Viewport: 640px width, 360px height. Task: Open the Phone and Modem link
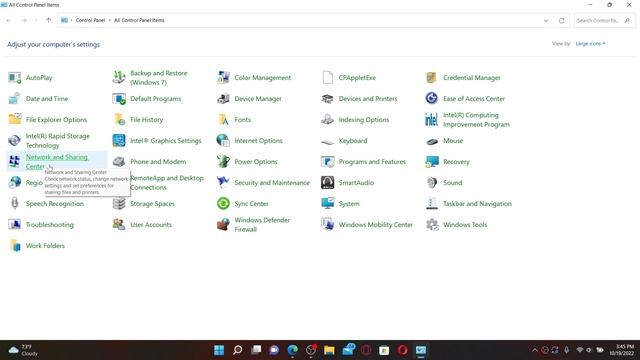pyautogui.click(x=158, y=162)
